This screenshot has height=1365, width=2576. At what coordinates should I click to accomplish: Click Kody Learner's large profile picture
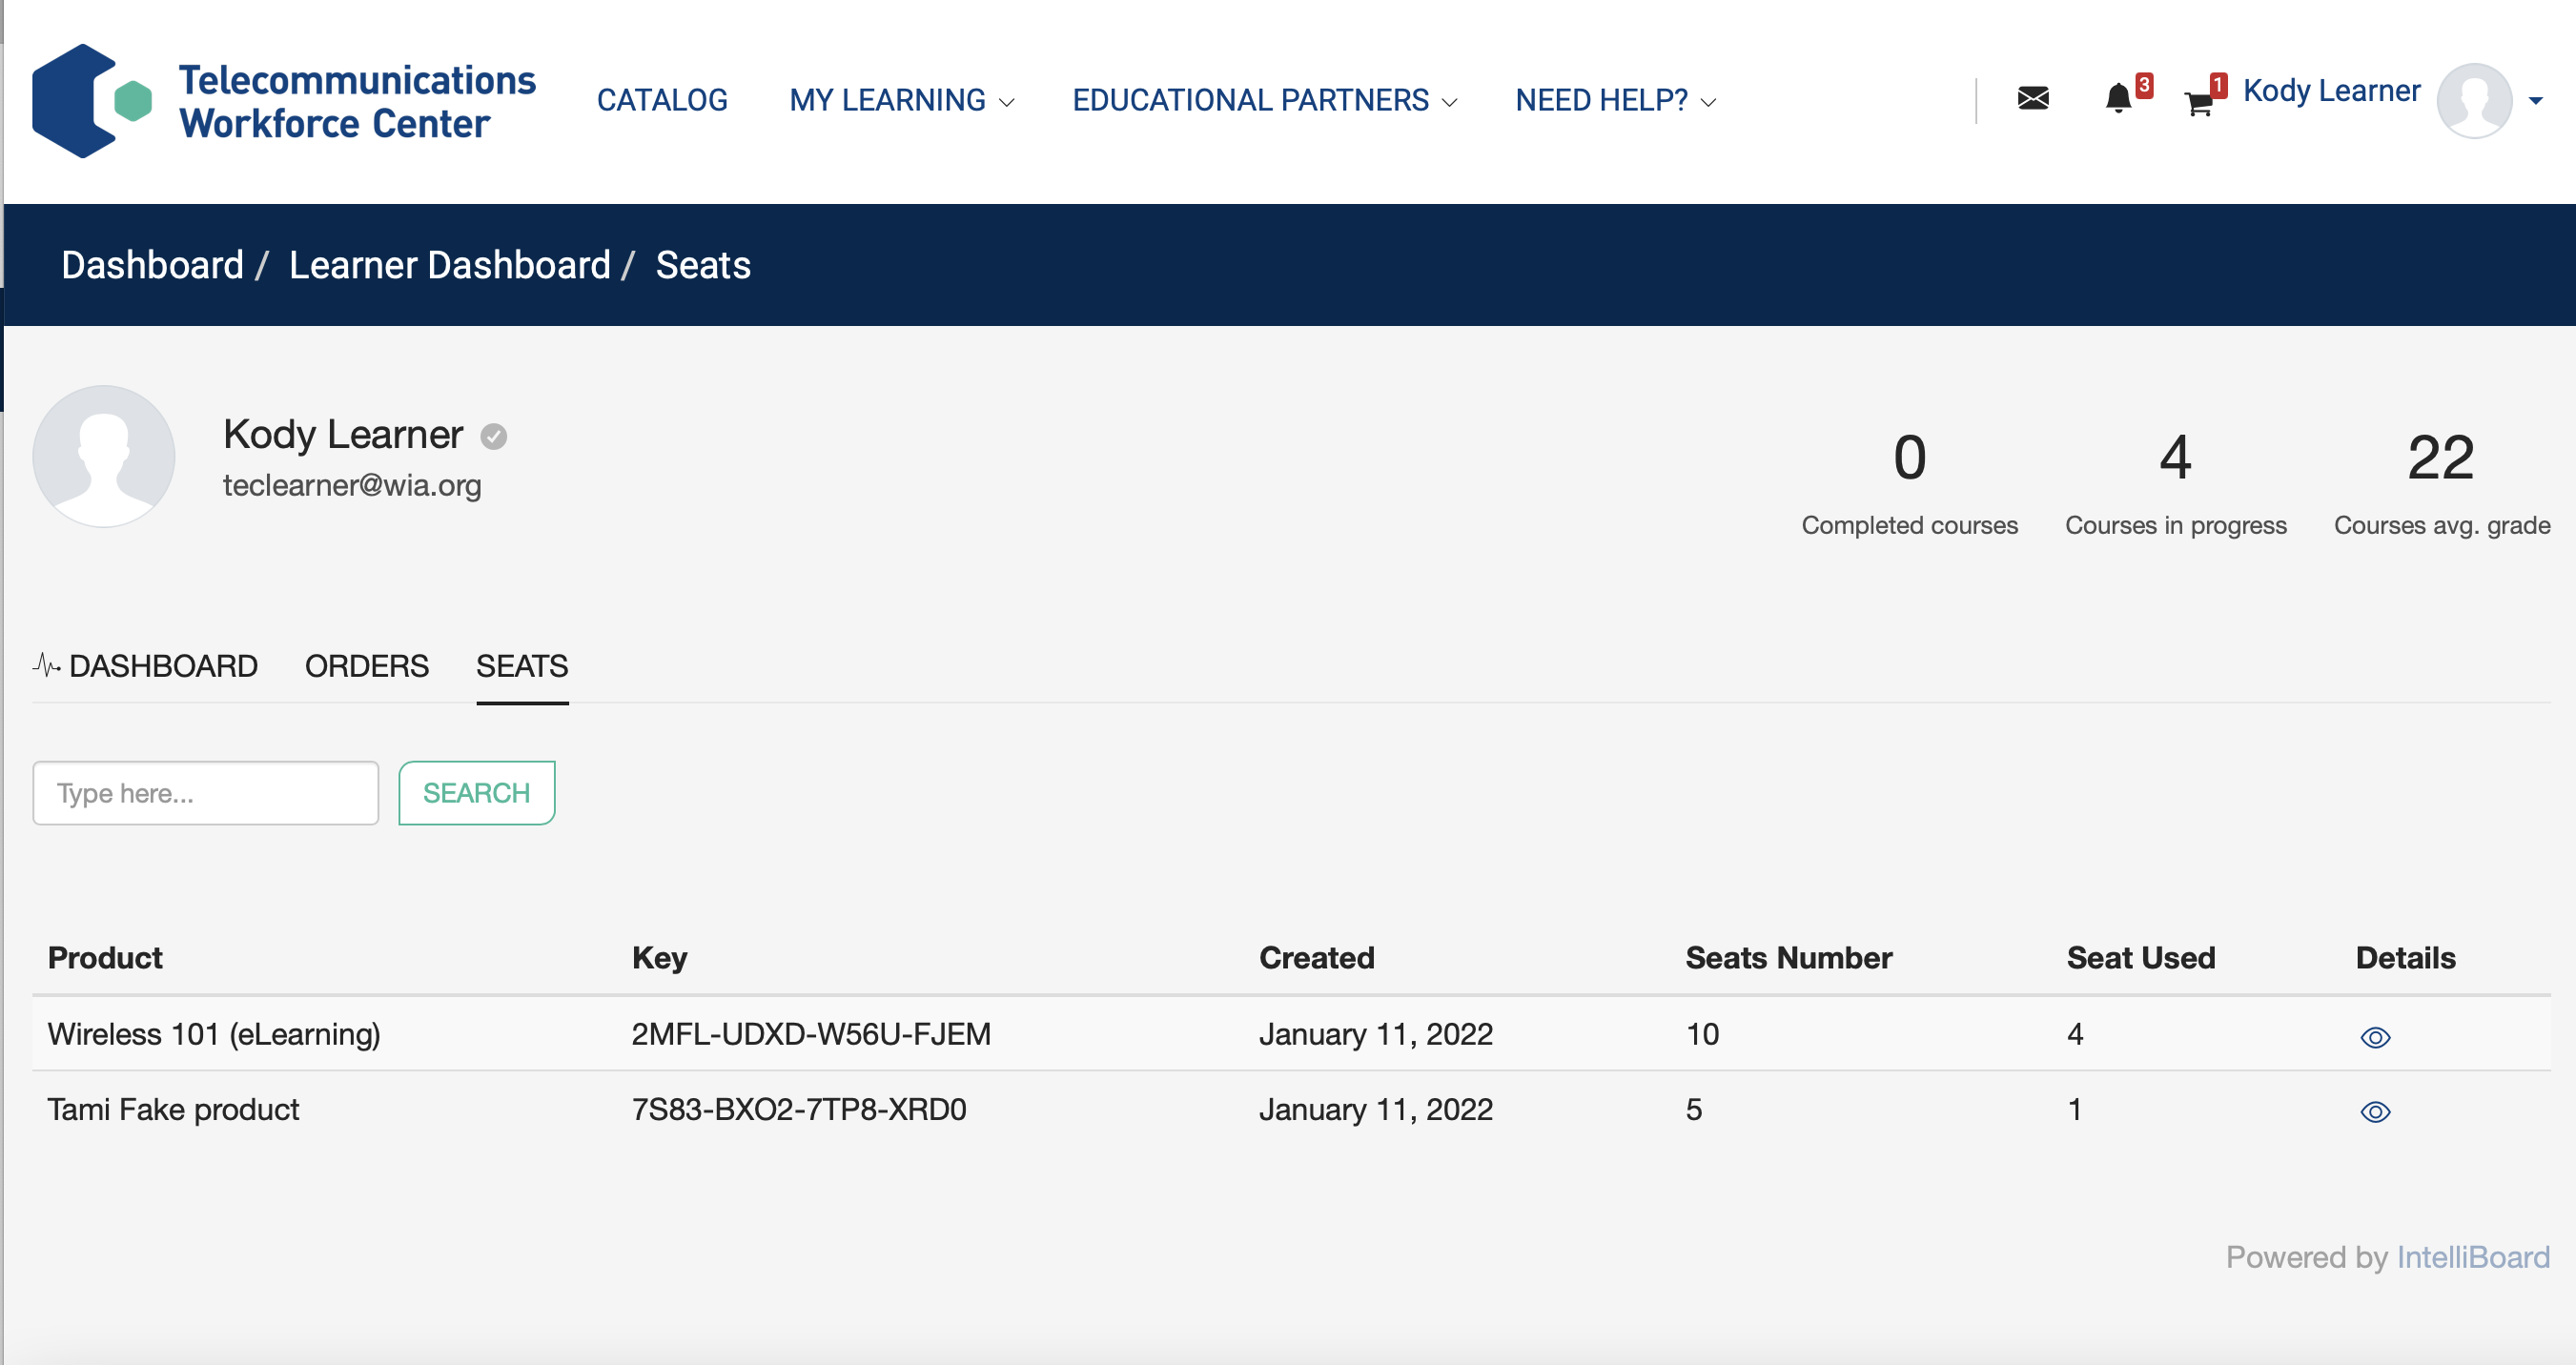point(104,457)
